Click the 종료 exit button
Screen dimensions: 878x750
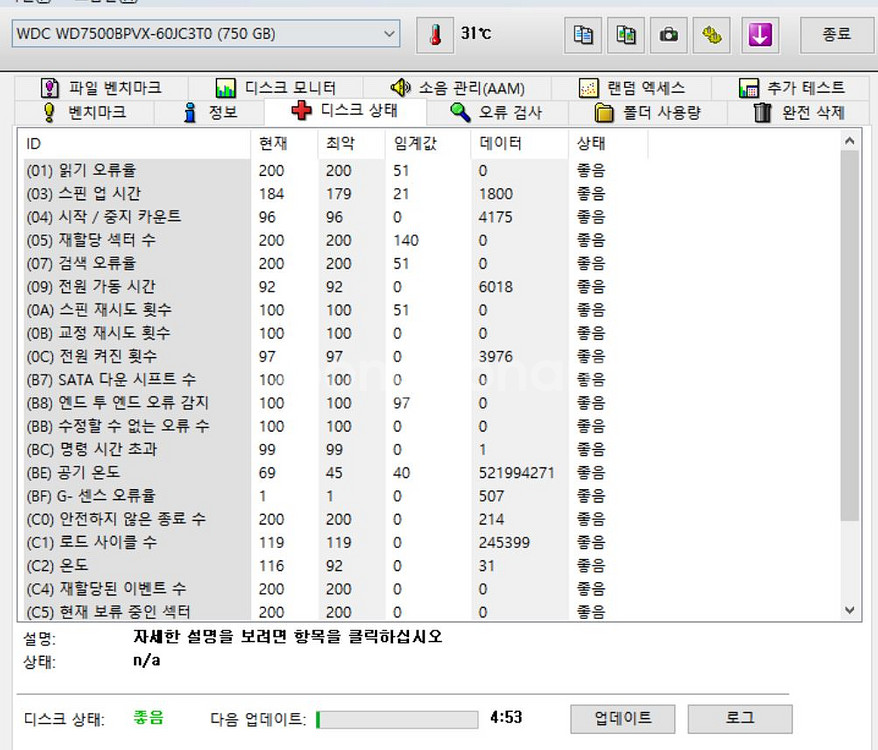[837, 35]
